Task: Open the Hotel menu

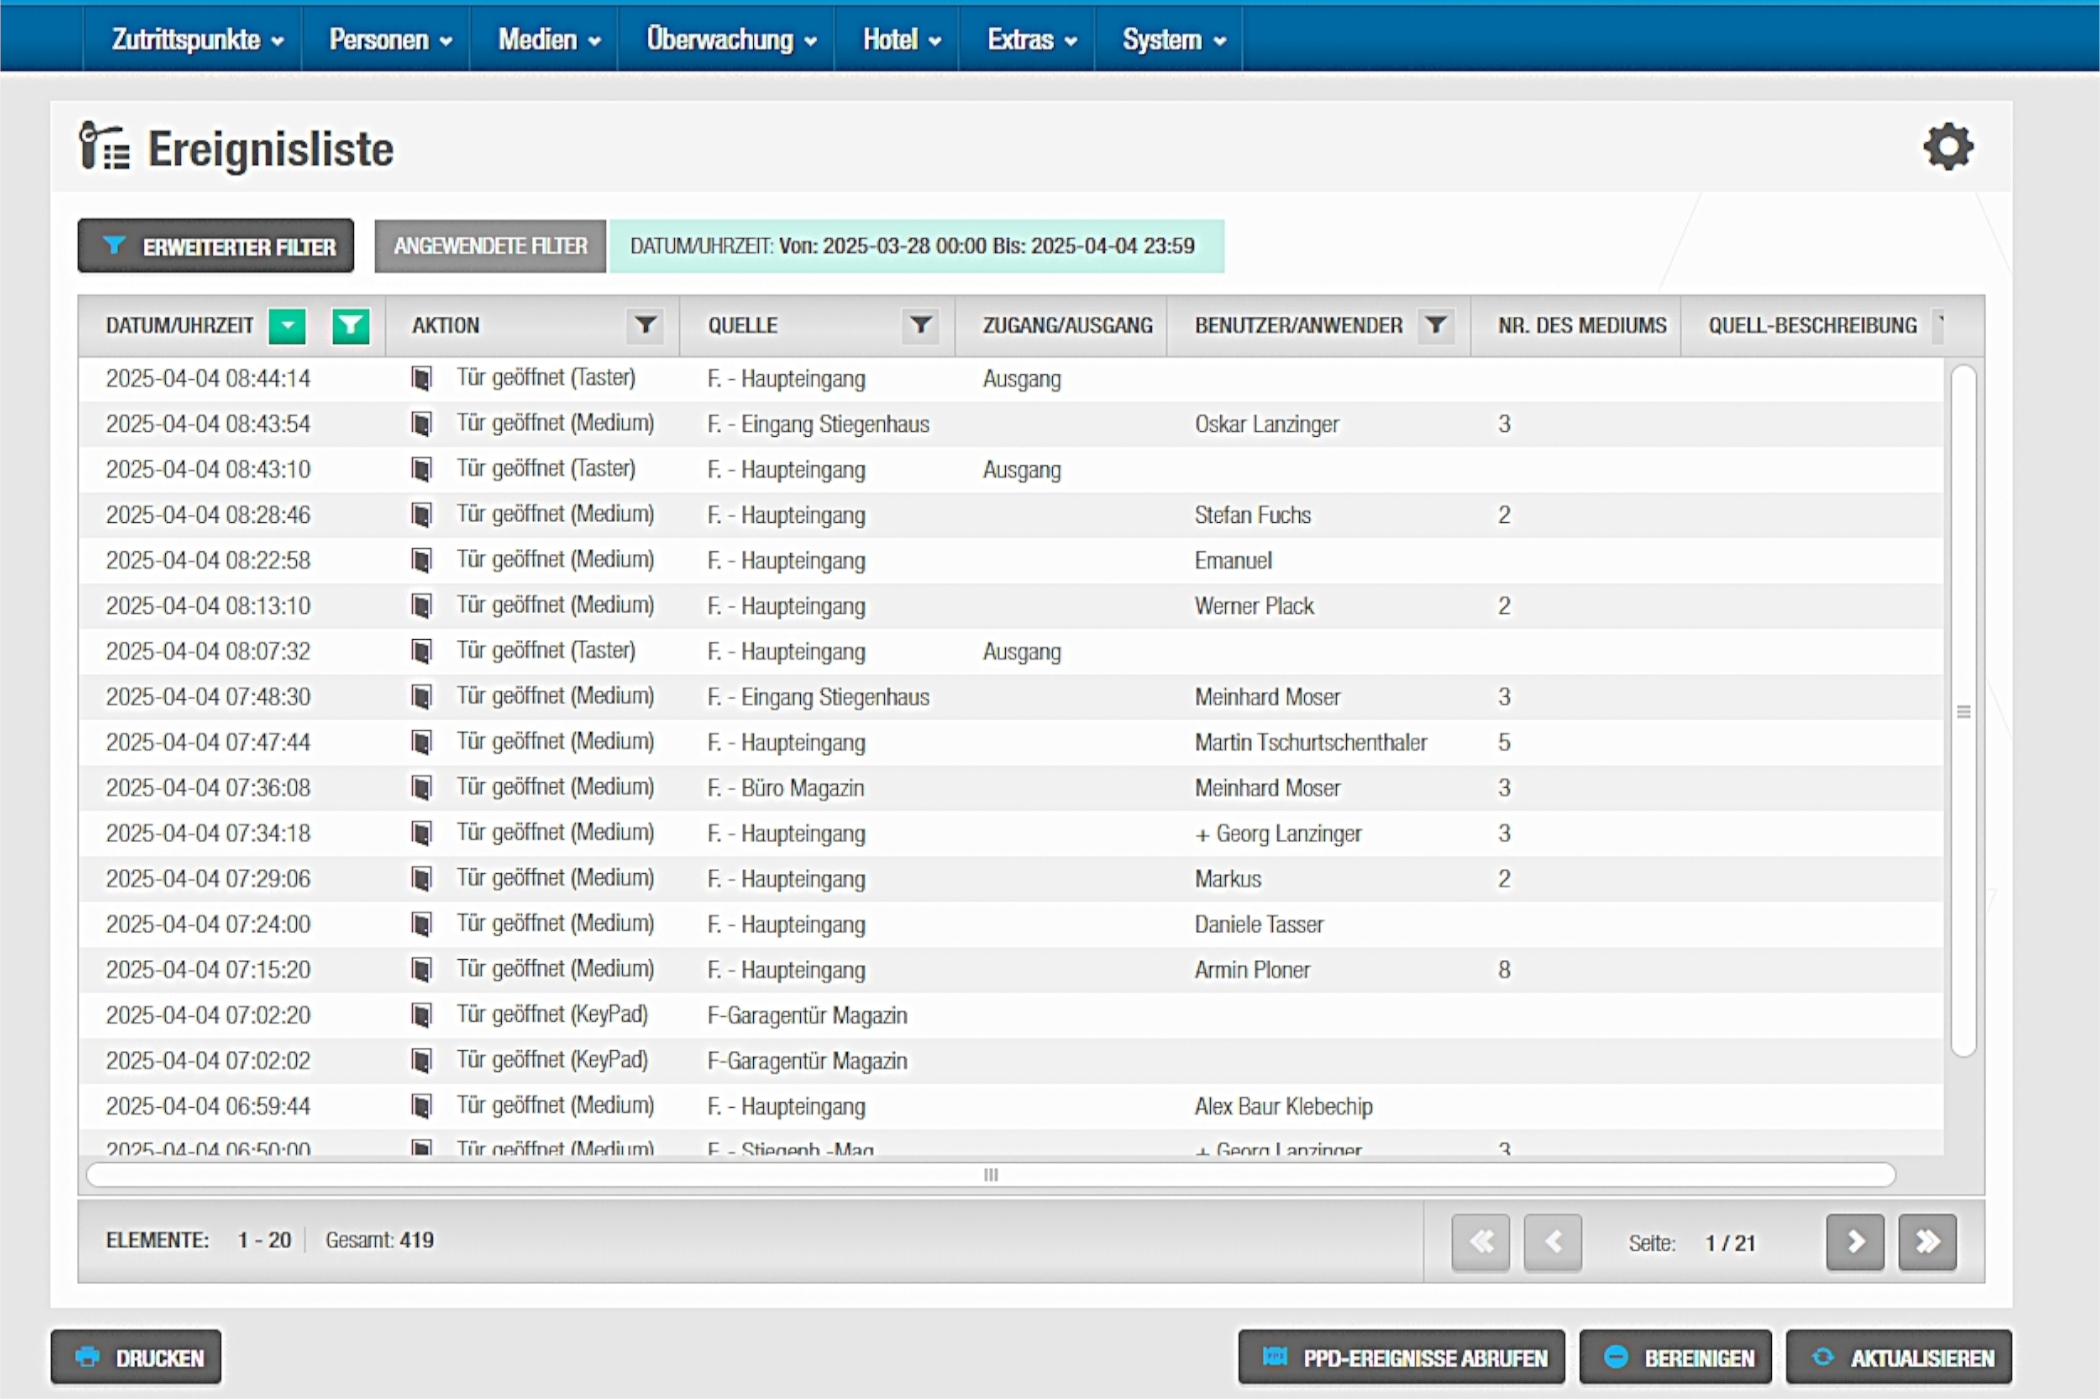Action: click(900, 40)
